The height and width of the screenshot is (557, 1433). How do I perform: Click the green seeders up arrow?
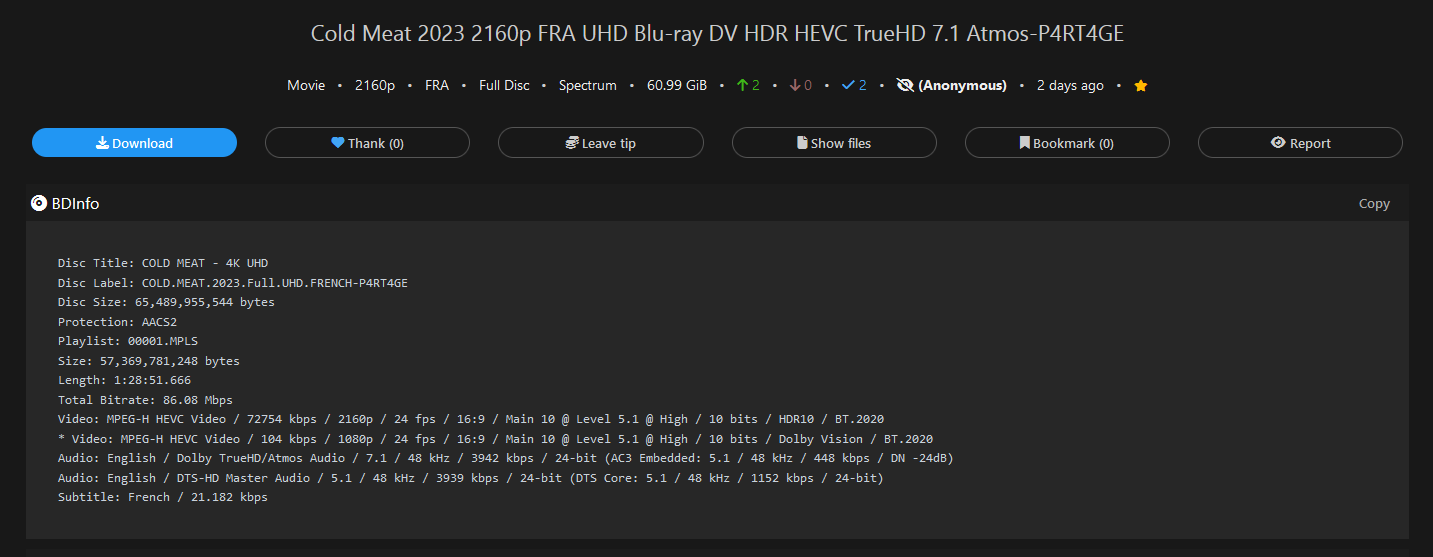(742, 86)
